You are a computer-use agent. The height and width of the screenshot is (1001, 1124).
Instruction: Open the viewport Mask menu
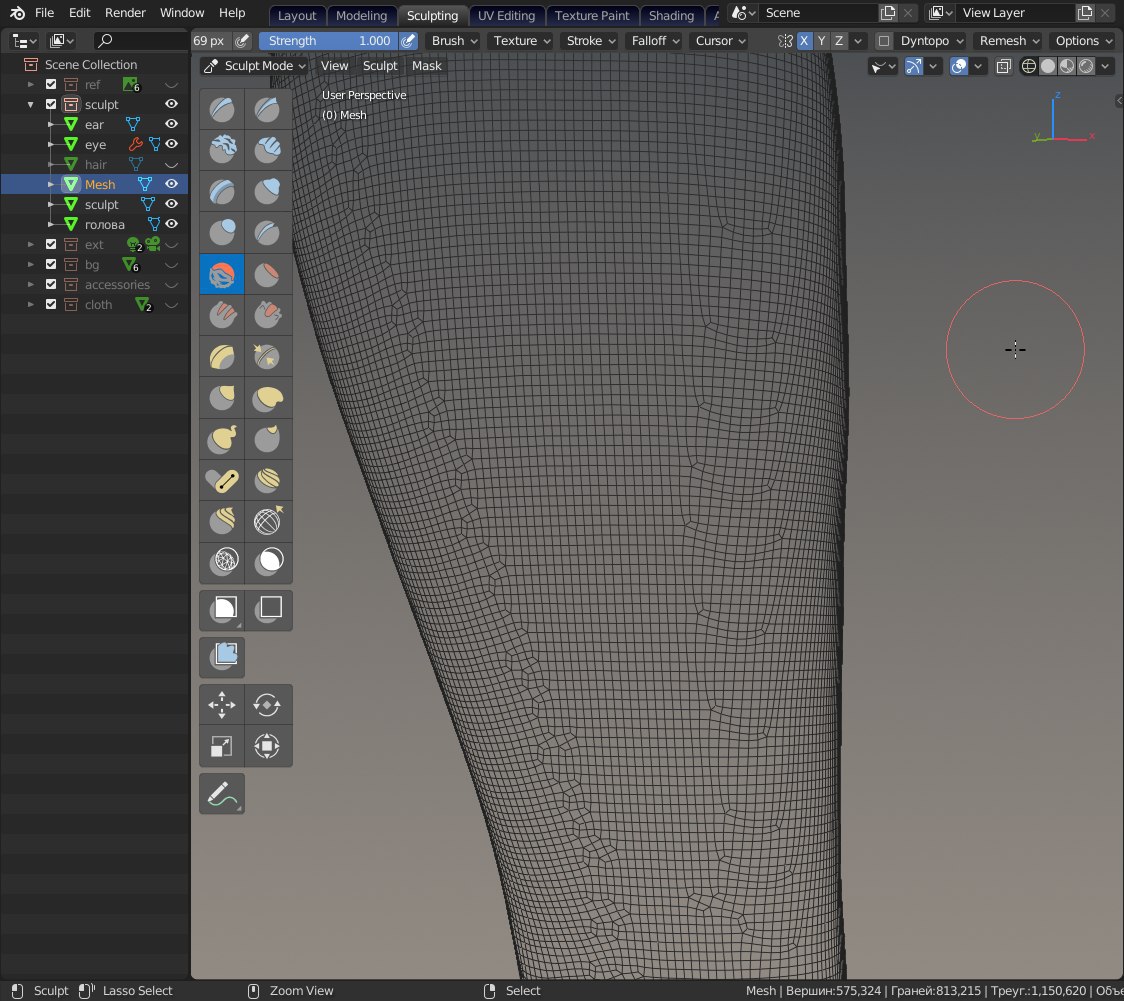coord(427,66)
